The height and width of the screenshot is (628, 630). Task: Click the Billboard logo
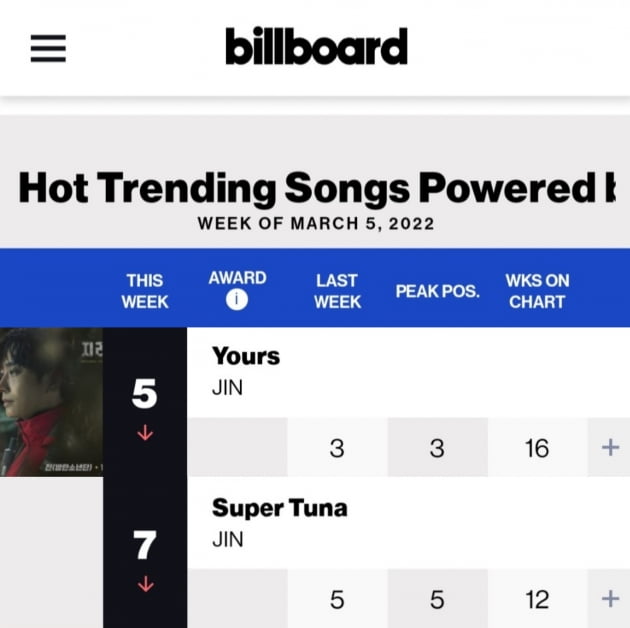click(x=317, y=46)
